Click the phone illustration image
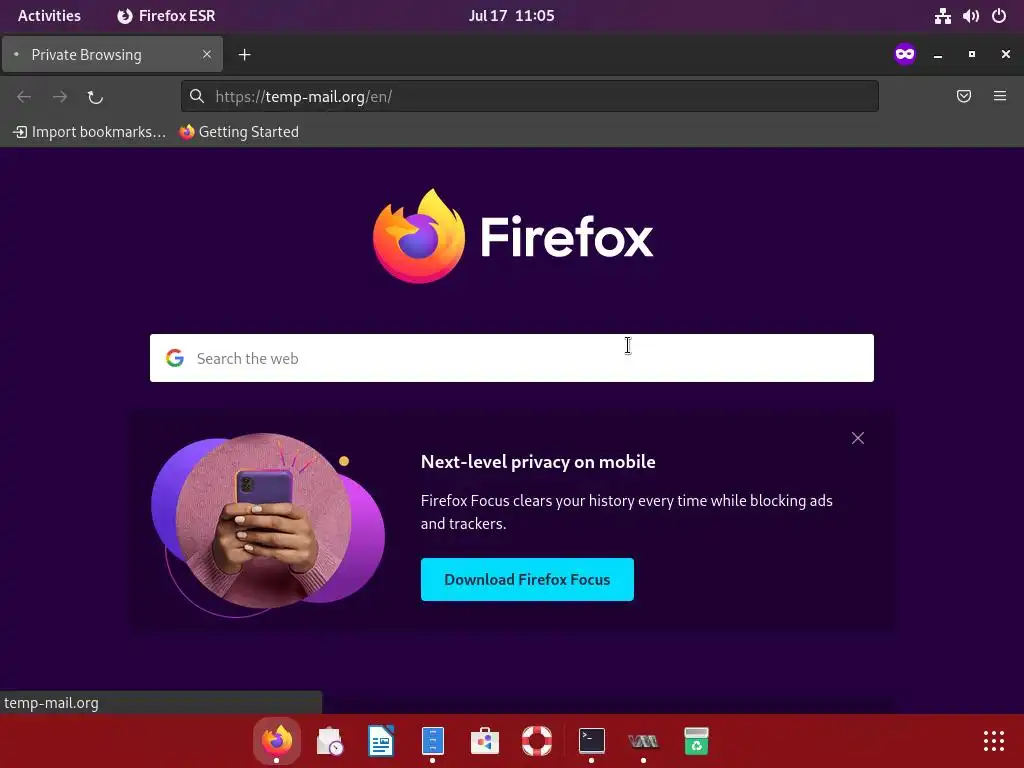This screenshot has width=1024, height=768. (268, 524)
